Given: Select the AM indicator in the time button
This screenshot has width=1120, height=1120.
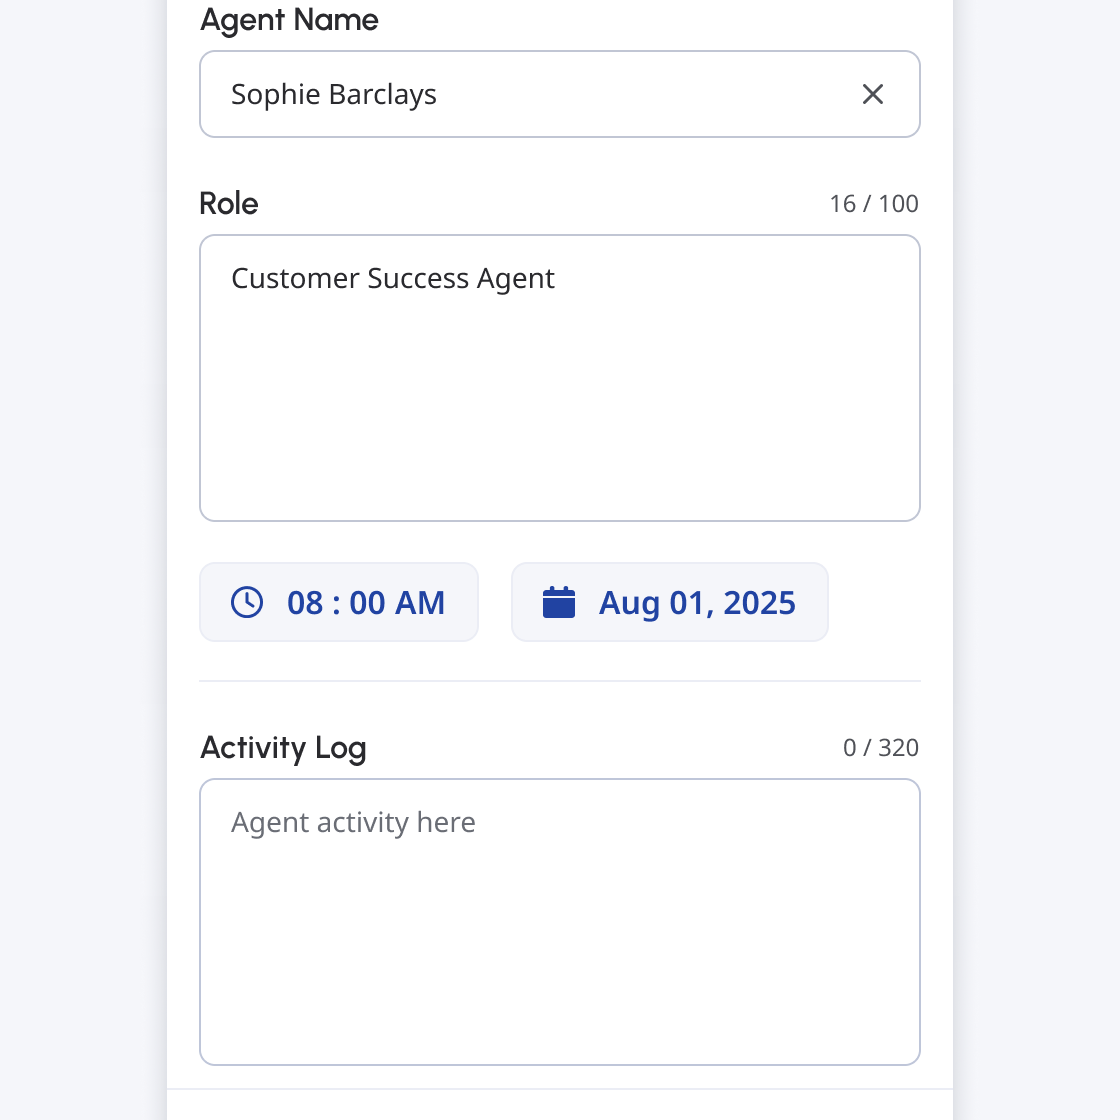Looking at the screenshot, I should tap(420, 603).
